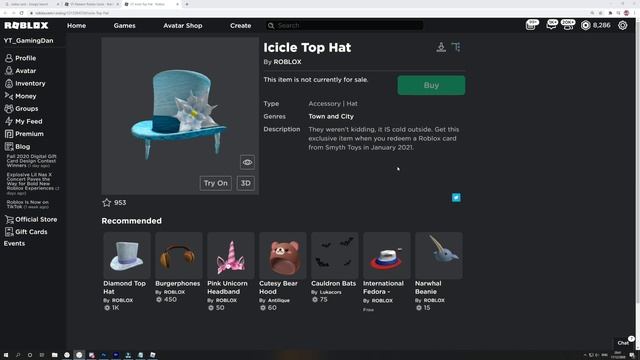Image resolution: width=640 pixels, height=360 pixels.
Task: Click the Lukacors creator link under Cauldron Bats
Action: (x=330, y=292)
